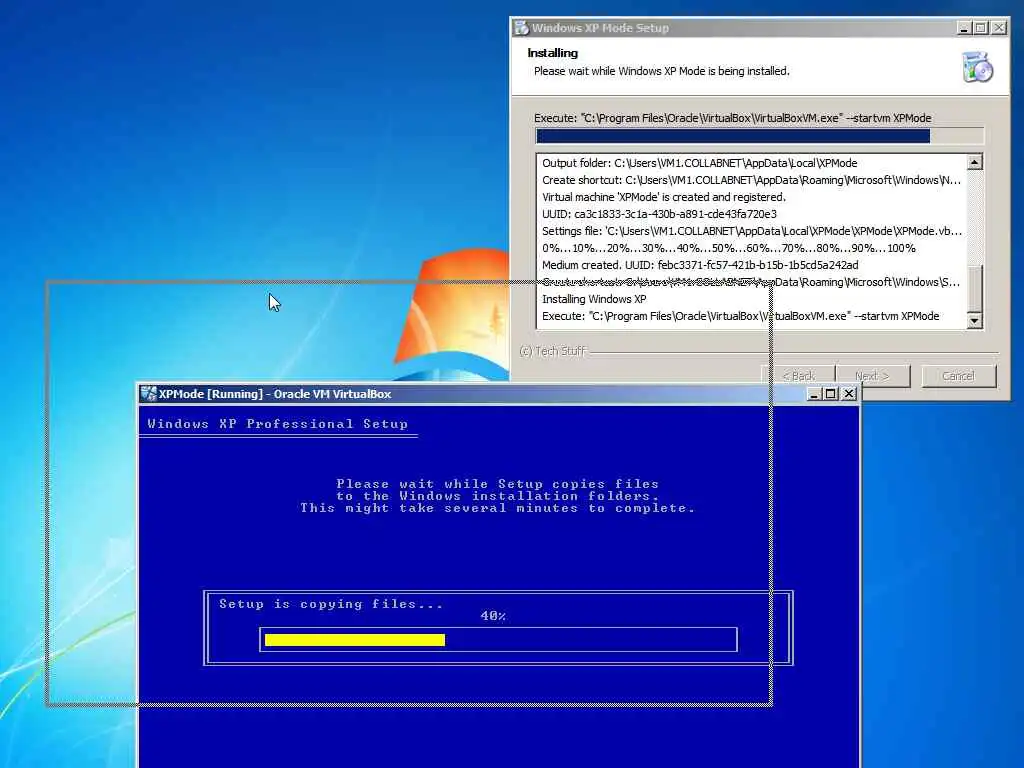Minimize the XPMode VirtualBox window
Image resolution: width=1024 pixels, height=768 pixels.
(814, 394)
